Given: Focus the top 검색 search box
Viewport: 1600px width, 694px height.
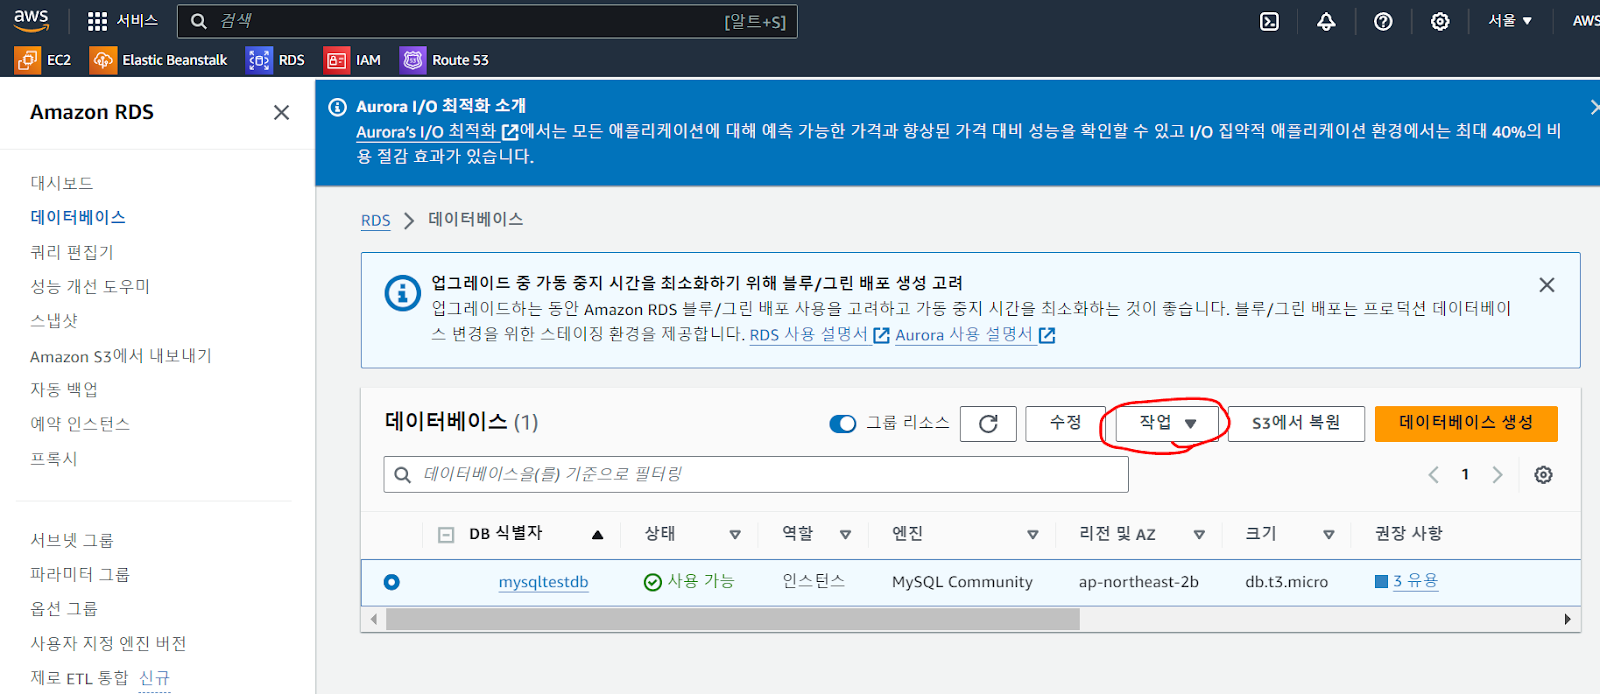Looking at the screenshot, I should coord(487,21).
